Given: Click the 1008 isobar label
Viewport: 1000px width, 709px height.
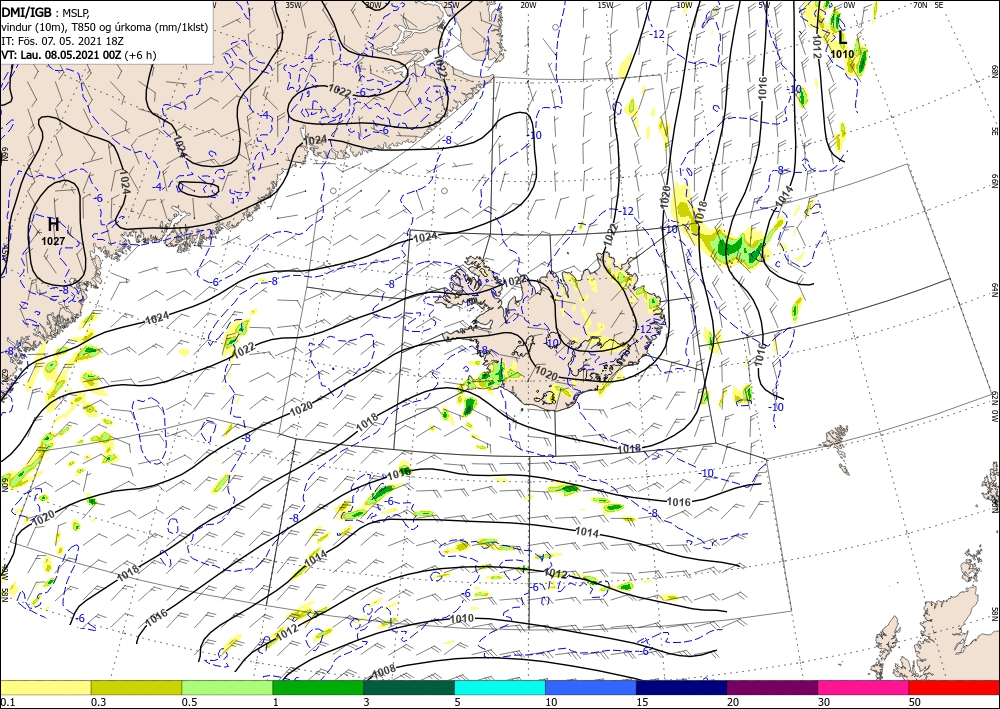Looking at the screenshot, I should [383, 671].
